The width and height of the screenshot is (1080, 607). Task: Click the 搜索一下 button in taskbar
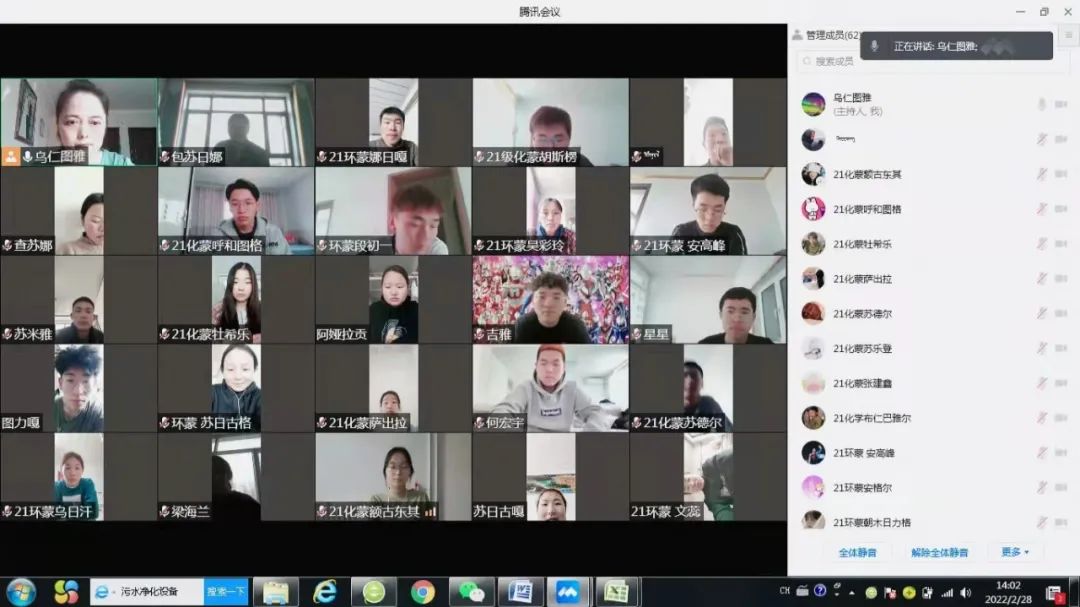(x=226, y=592)
